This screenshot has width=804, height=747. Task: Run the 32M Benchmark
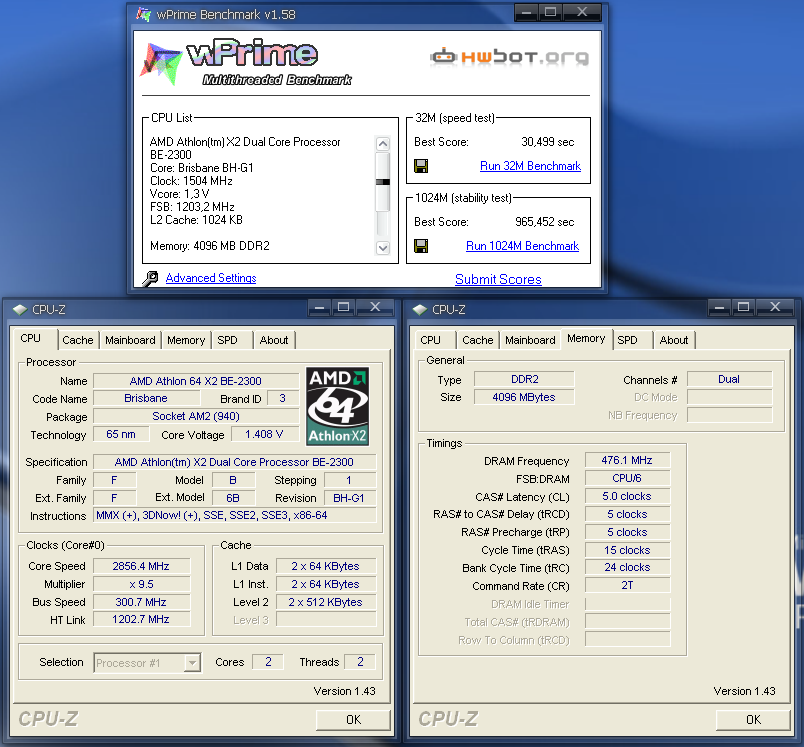pyautogui.click(x=530, y=166)
